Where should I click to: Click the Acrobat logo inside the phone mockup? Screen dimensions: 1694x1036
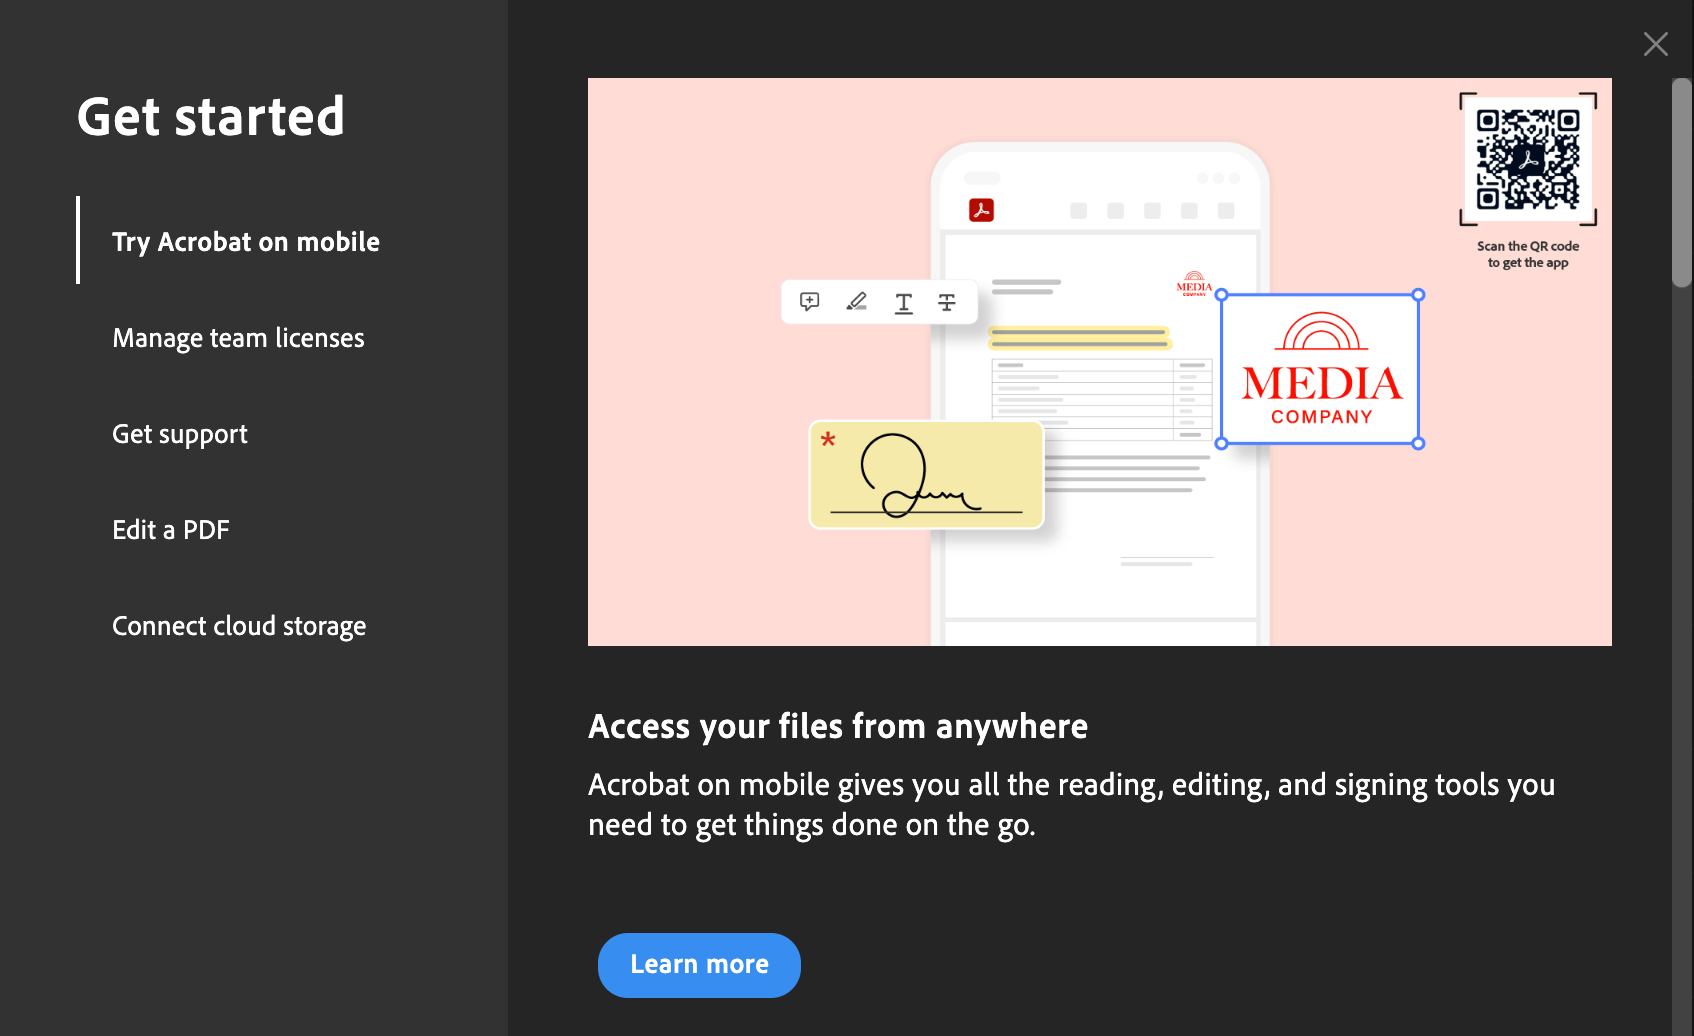point(983,210)
